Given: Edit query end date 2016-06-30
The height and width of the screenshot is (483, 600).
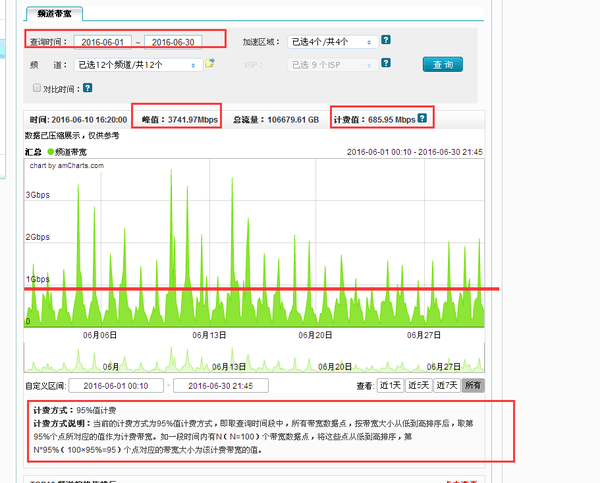Looking at the screenshot, I should coord(173,42).
